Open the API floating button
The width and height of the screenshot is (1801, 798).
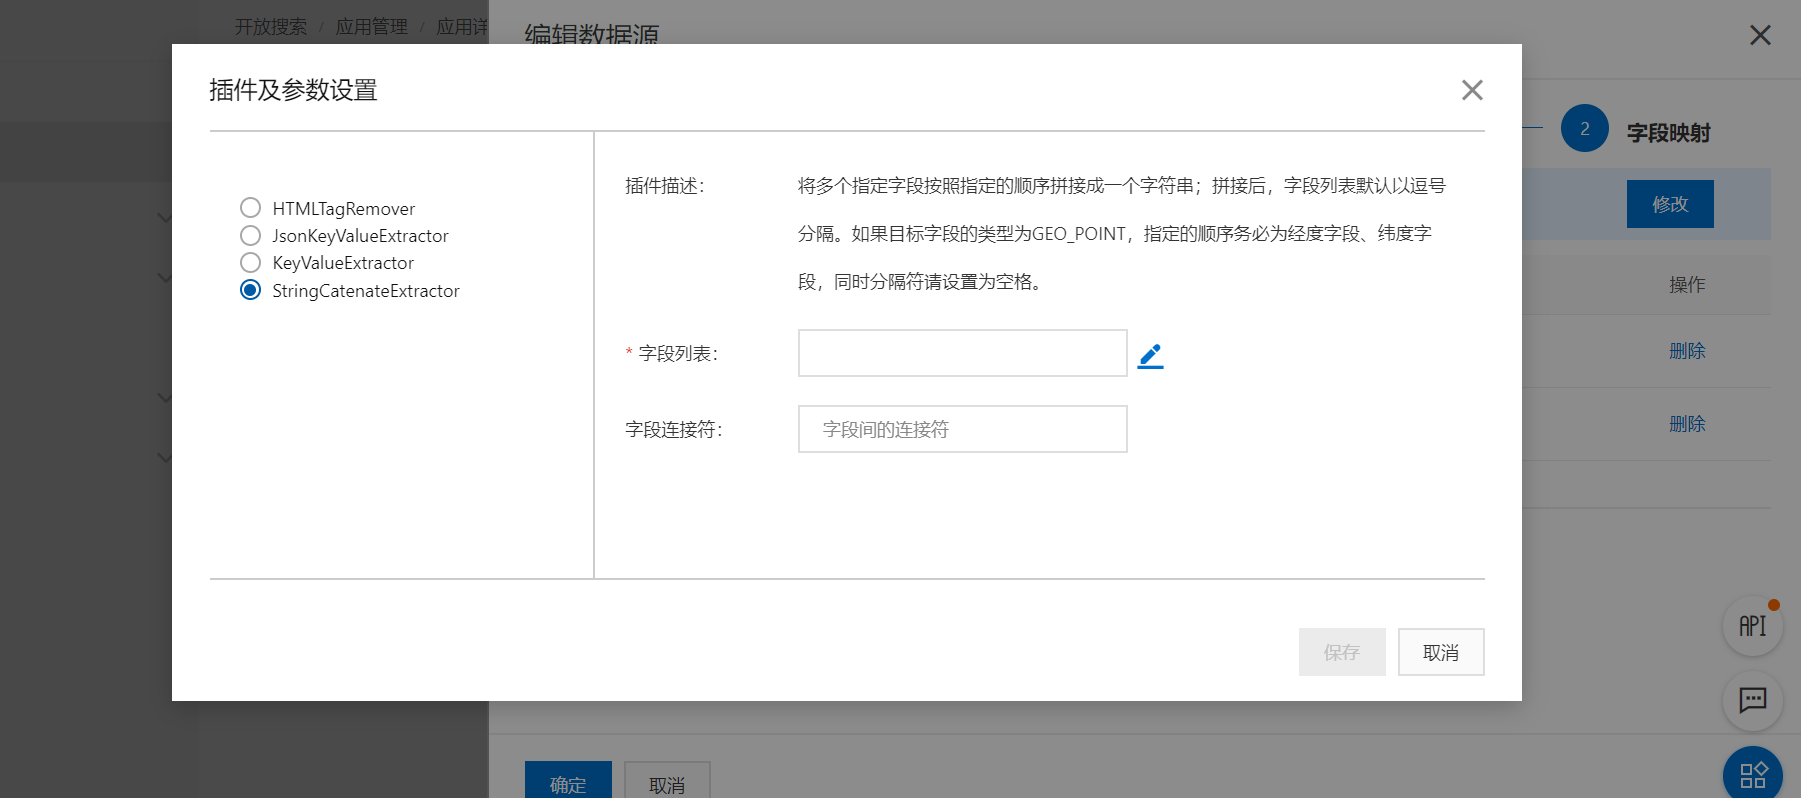pyautogui.click(x=1752, y=626)
